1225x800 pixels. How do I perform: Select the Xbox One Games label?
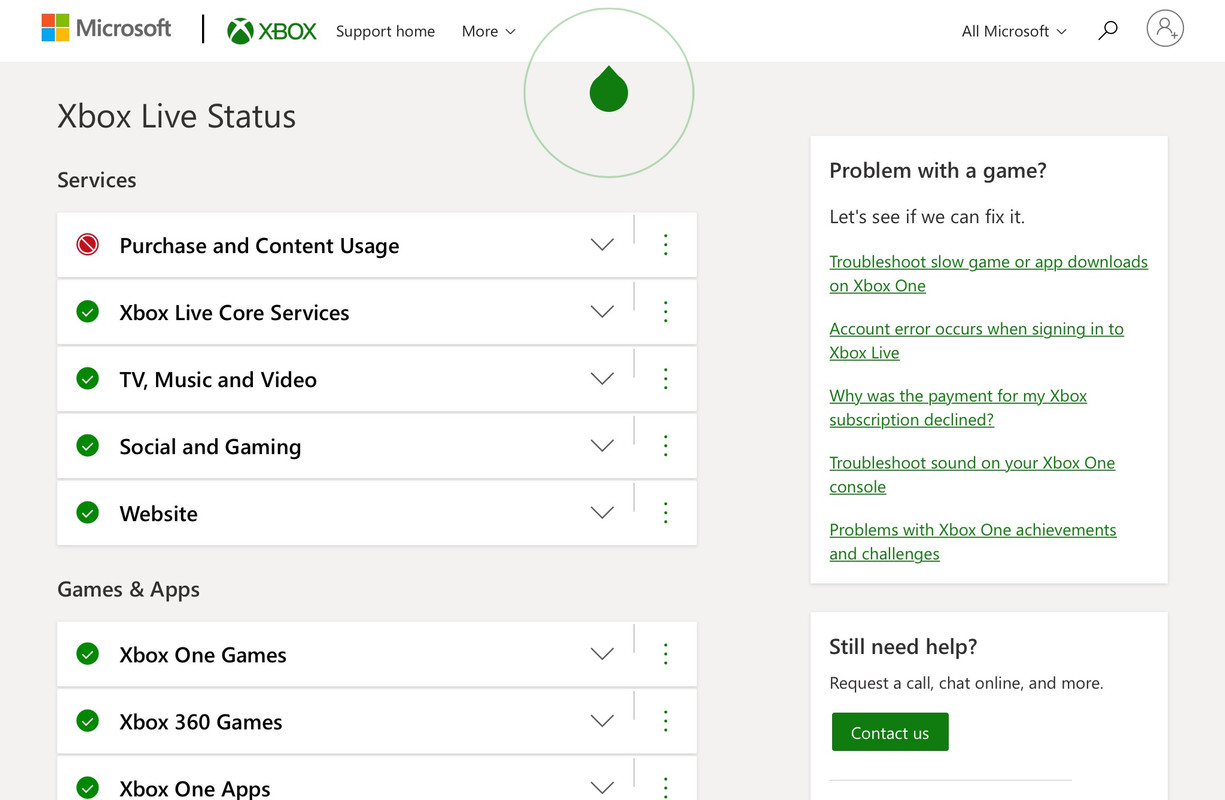(203, 655)
